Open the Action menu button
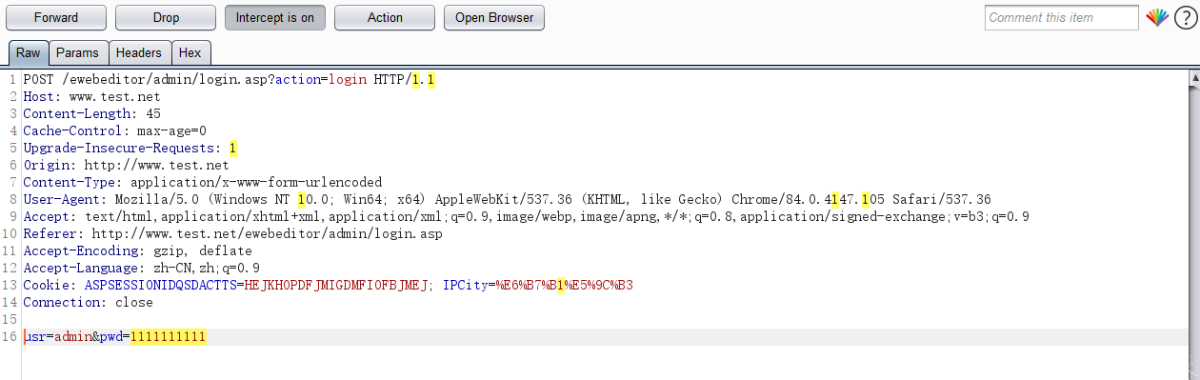The image size is (1200, 380). point(385,17)
